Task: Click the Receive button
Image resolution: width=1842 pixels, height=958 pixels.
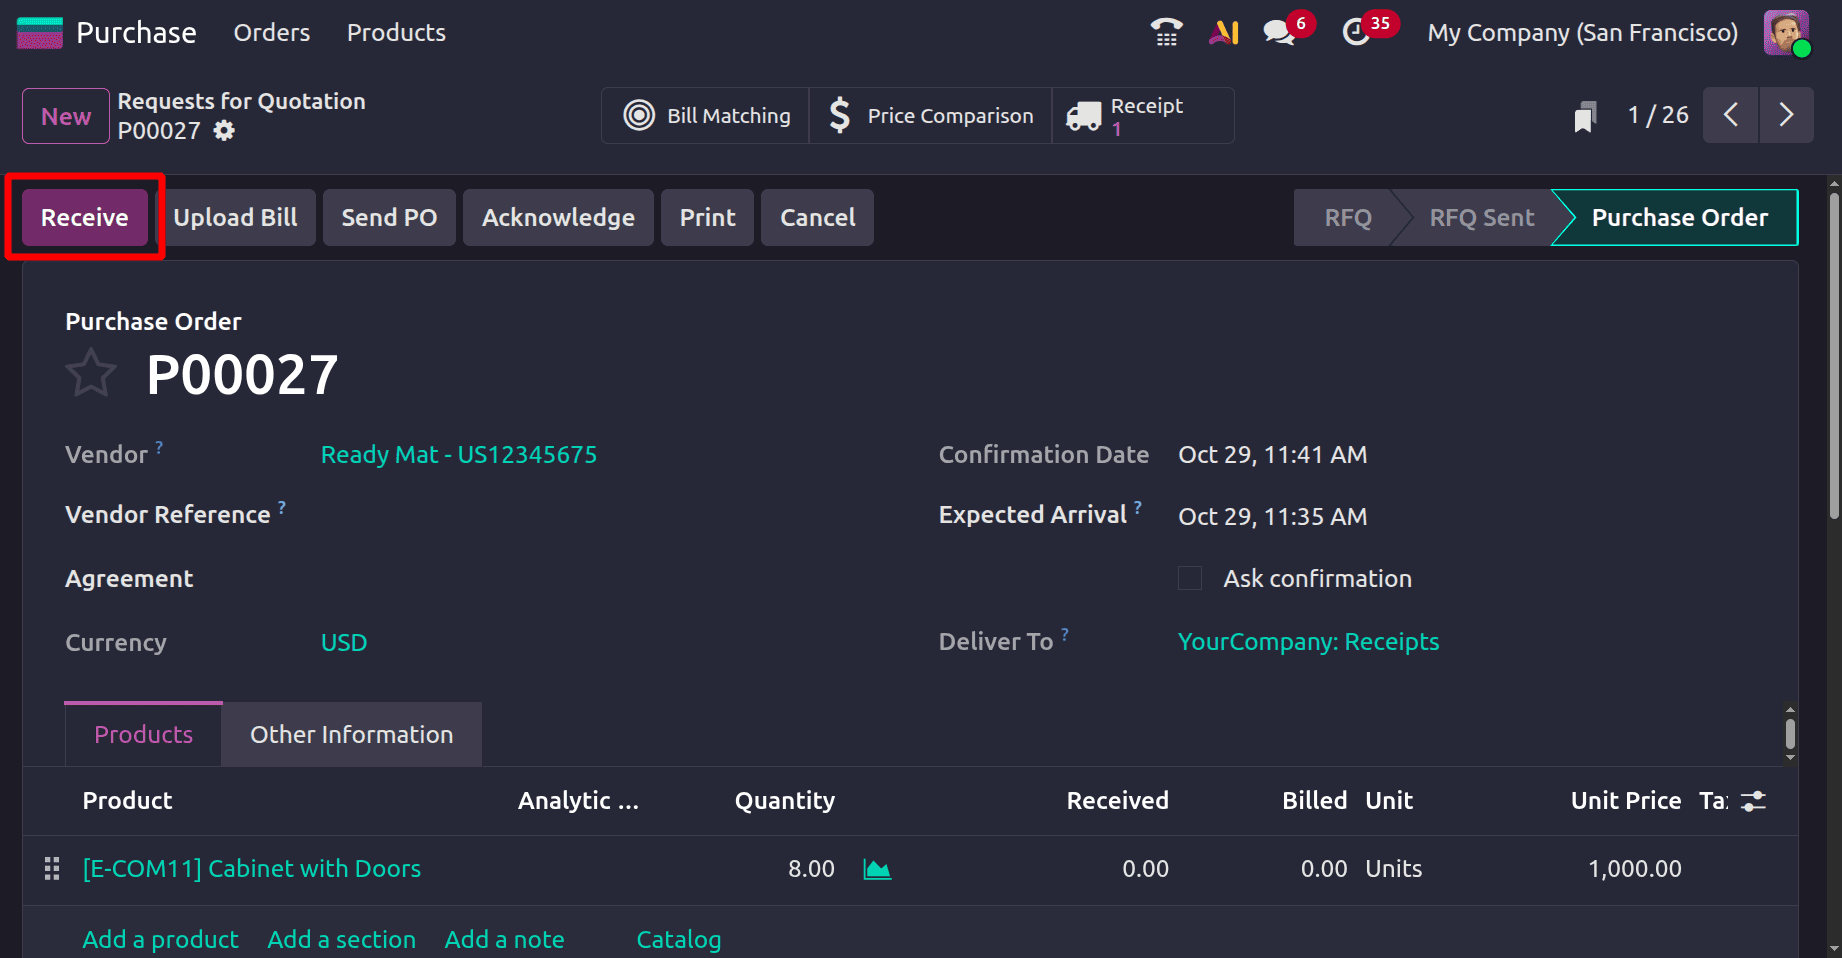Action: pos(84,217)
